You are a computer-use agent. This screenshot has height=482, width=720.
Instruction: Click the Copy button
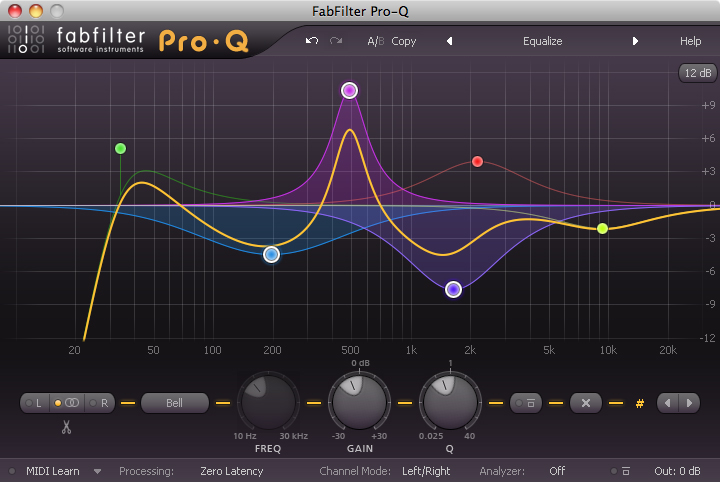click(x=404, y=41)
